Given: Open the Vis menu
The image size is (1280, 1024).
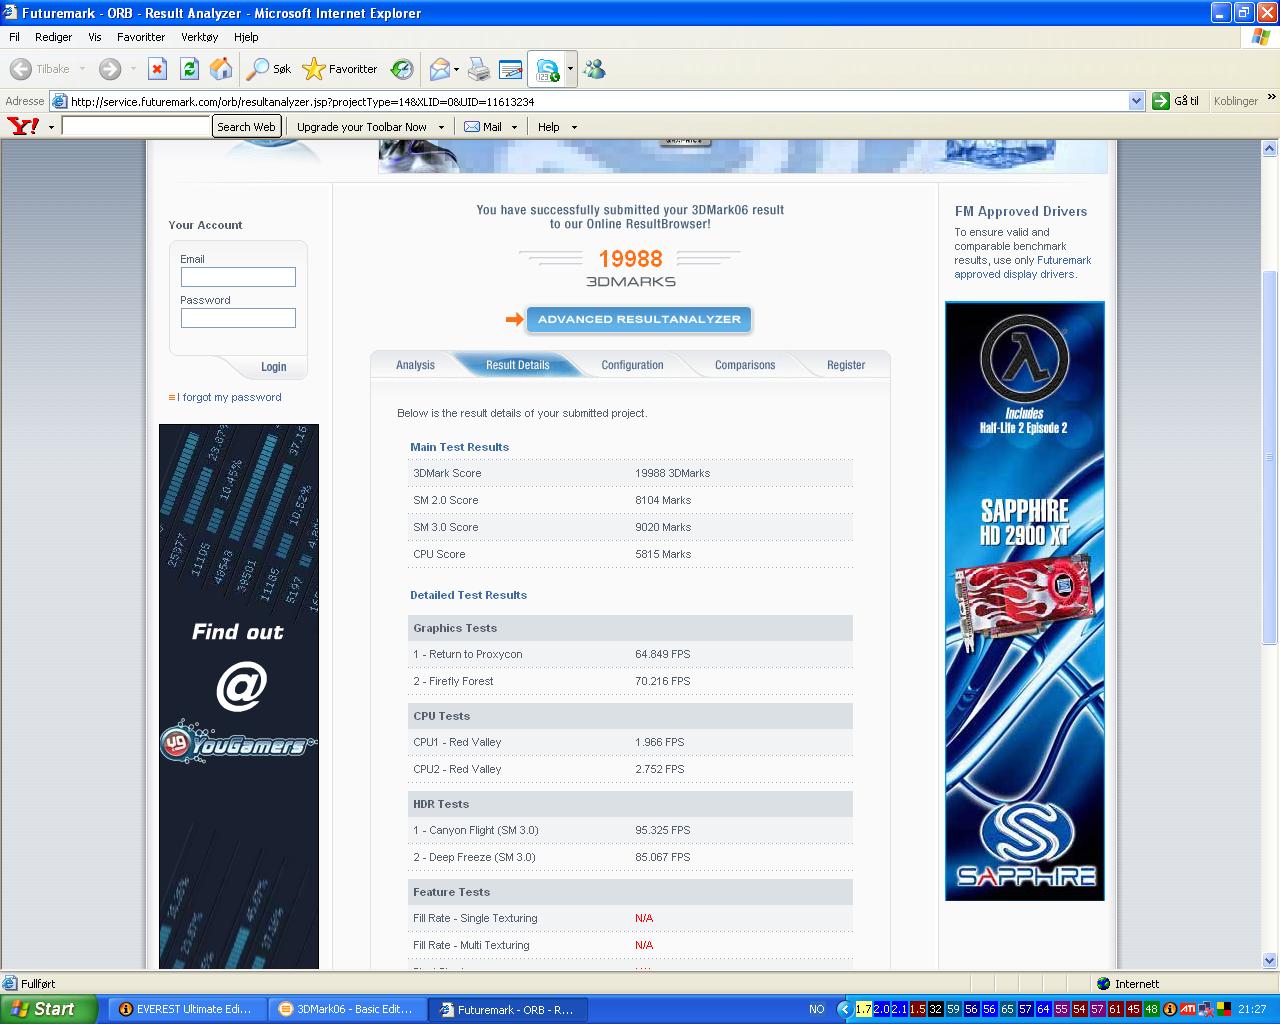Looking at the screenshot, I should click(95, 37).
